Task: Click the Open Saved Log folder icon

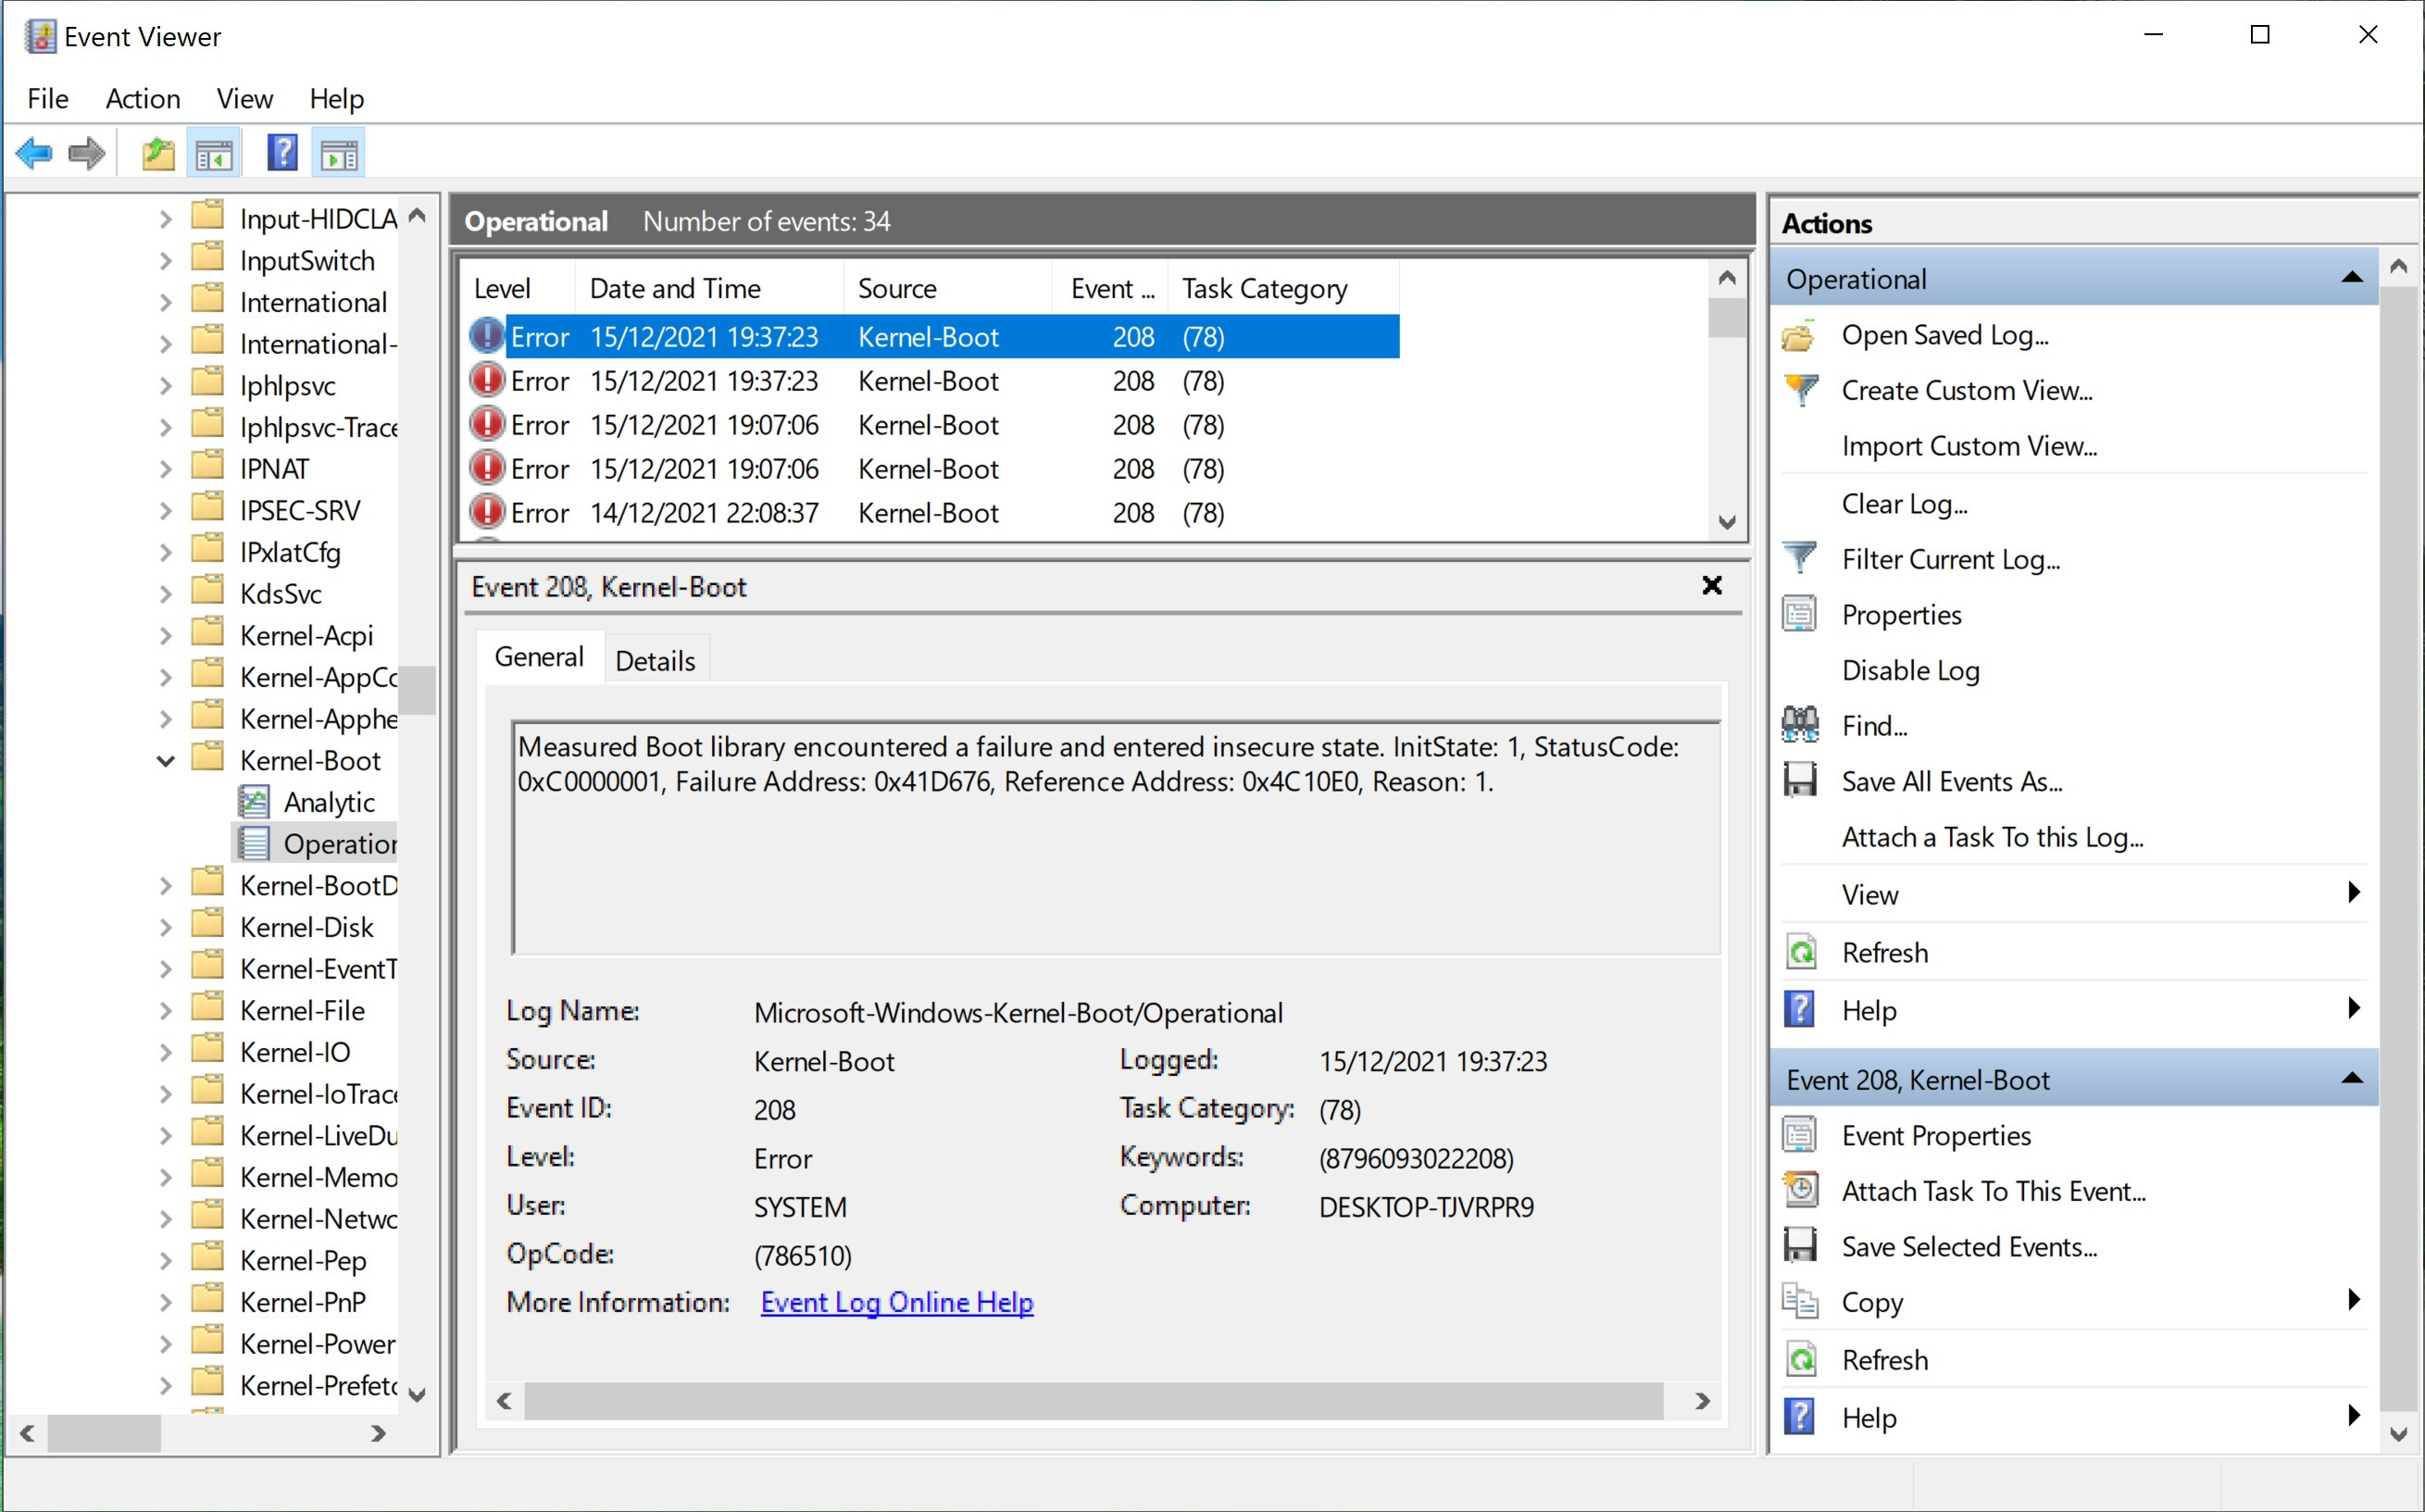Action: tap(1800, 336)
